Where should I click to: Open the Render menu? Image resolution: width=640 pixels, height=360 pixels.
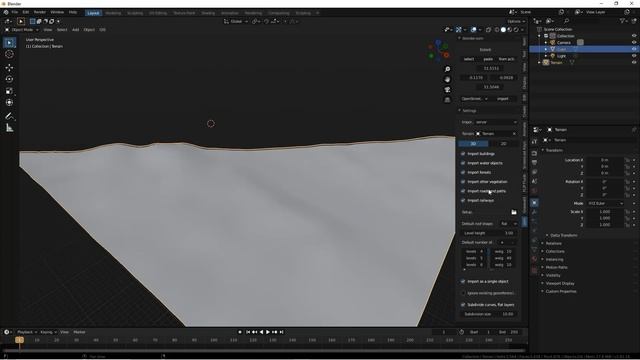40,13
